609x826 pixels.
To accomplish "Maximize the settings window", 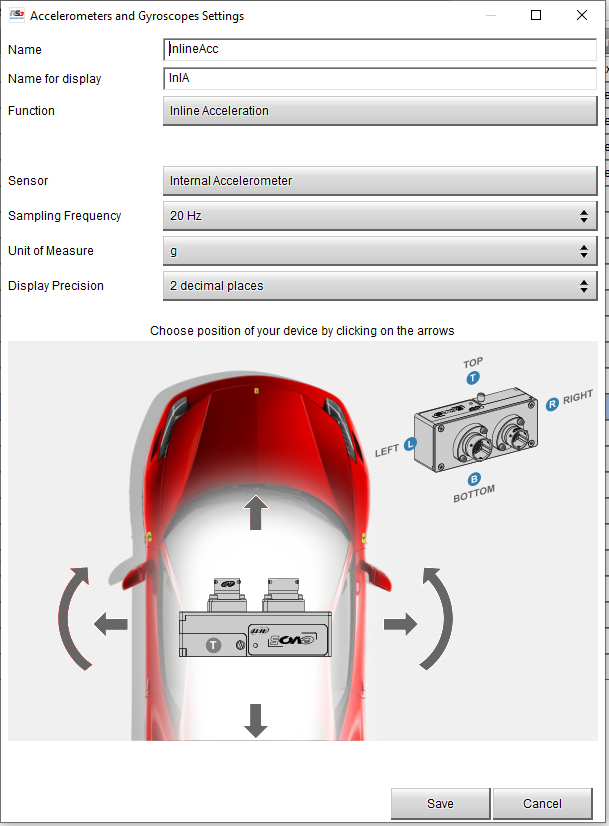I will click(x=536, y=16).
